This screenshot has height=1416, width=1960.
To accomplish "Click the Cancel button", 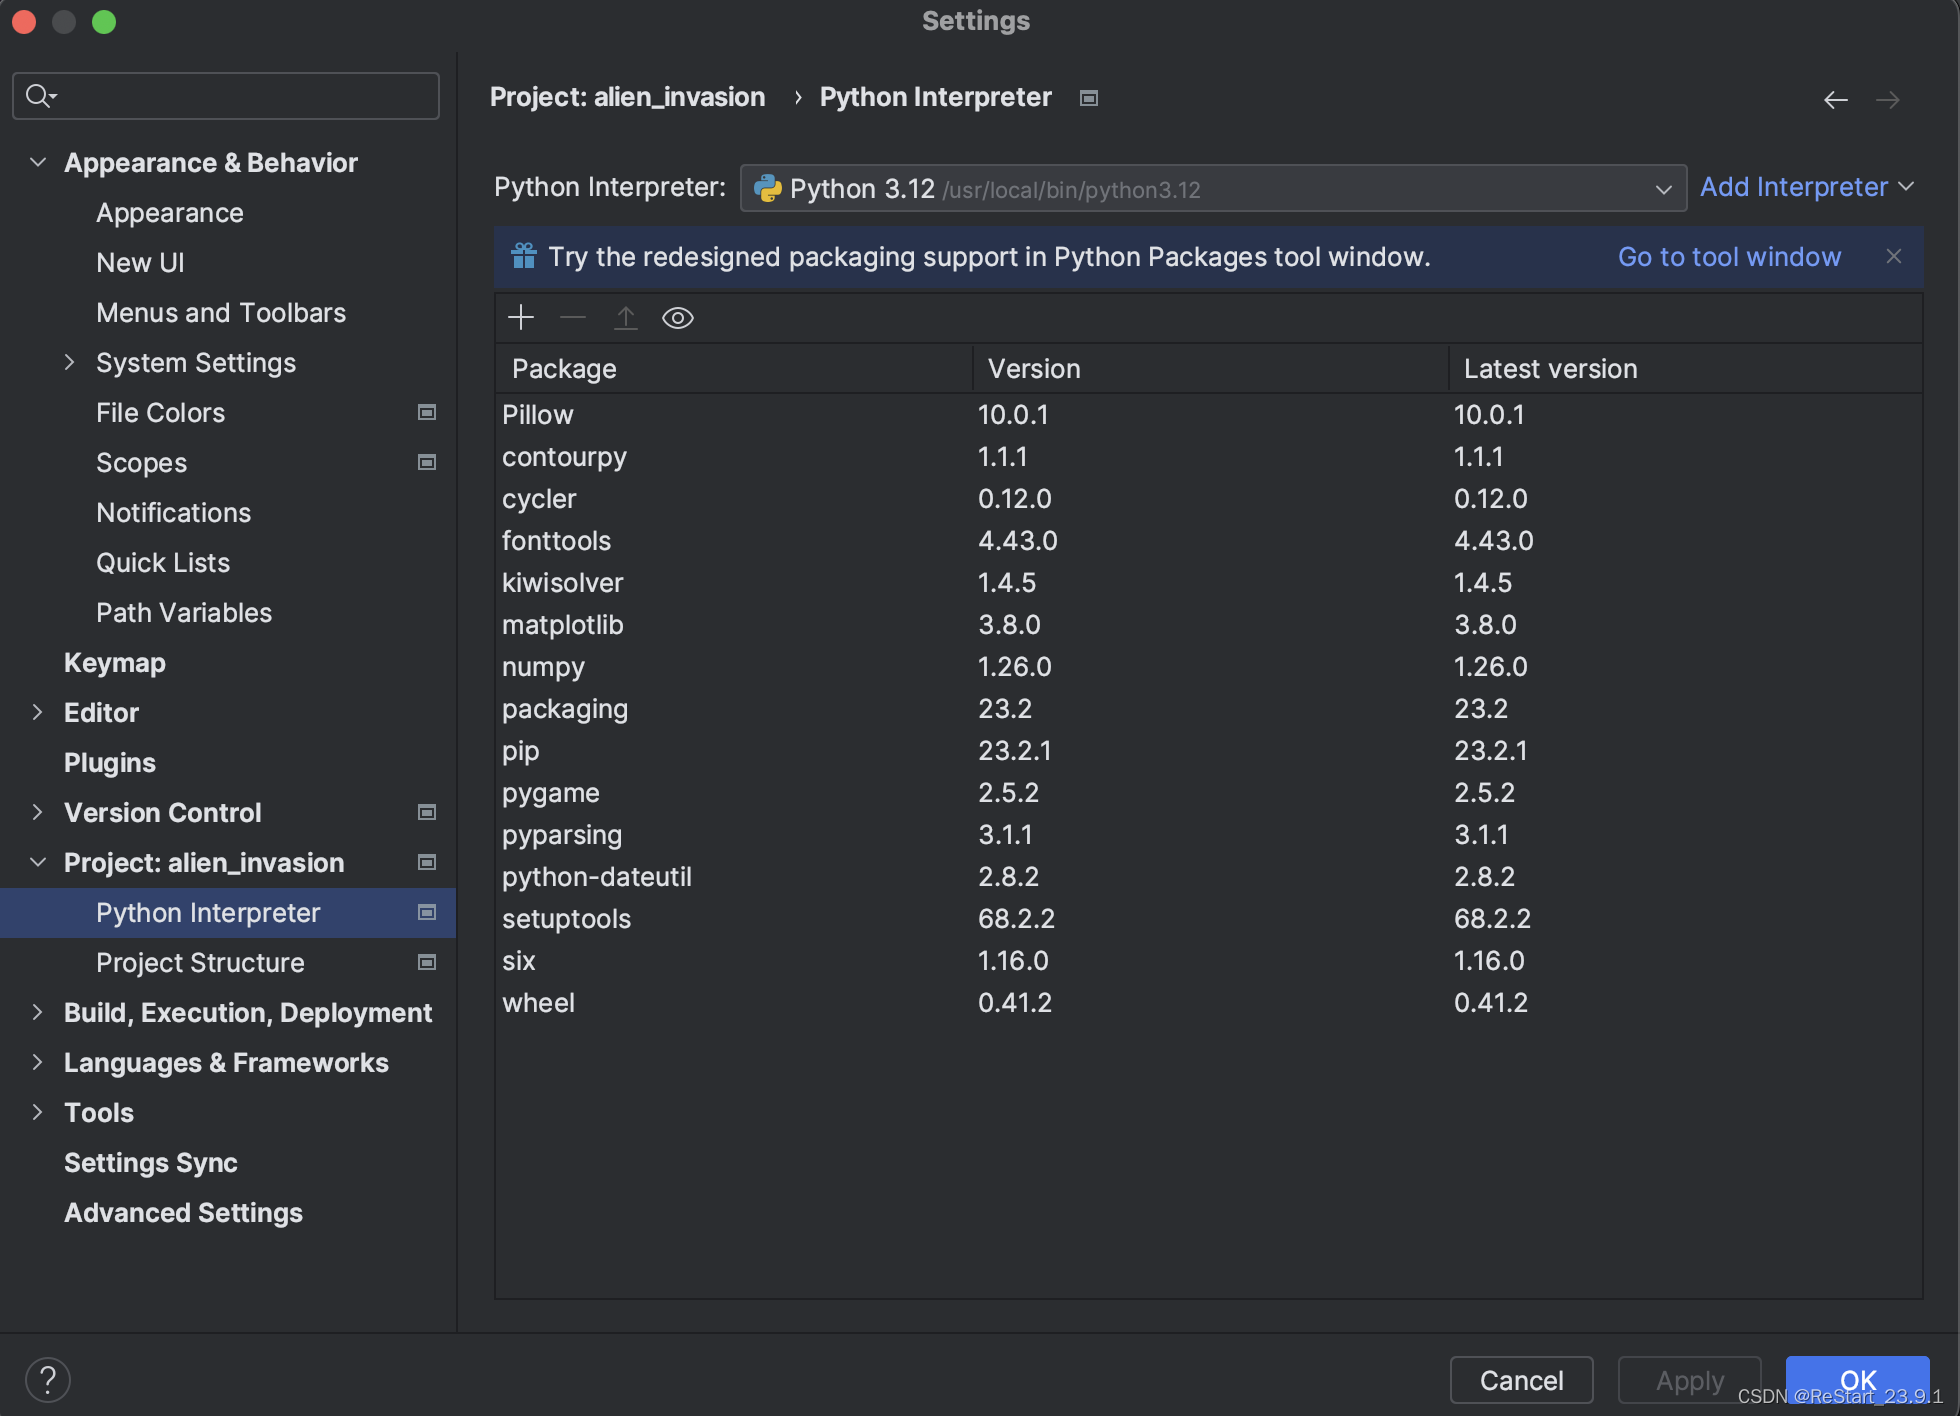I will (x=1521, y=1380).
